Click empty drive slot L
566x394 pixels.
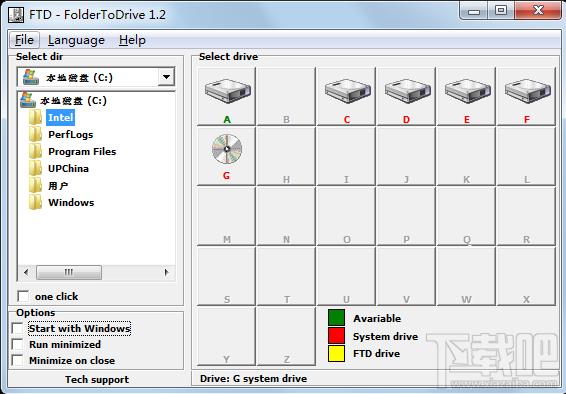(x=526, y=156)
